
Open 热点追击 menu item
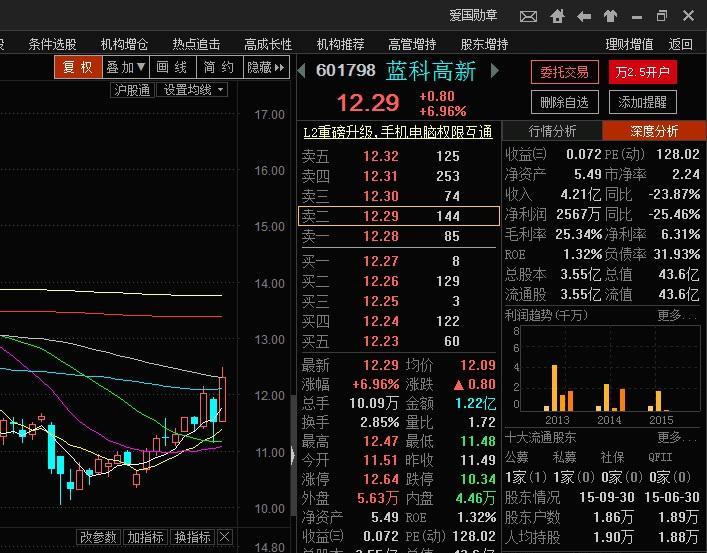(x=196, y=44)
